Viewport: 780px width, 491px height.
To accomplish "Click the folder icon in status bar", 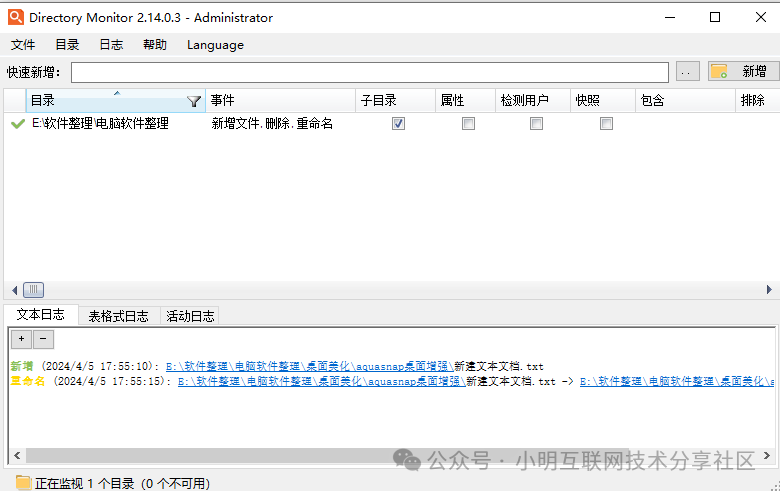I will pos(22,483).
